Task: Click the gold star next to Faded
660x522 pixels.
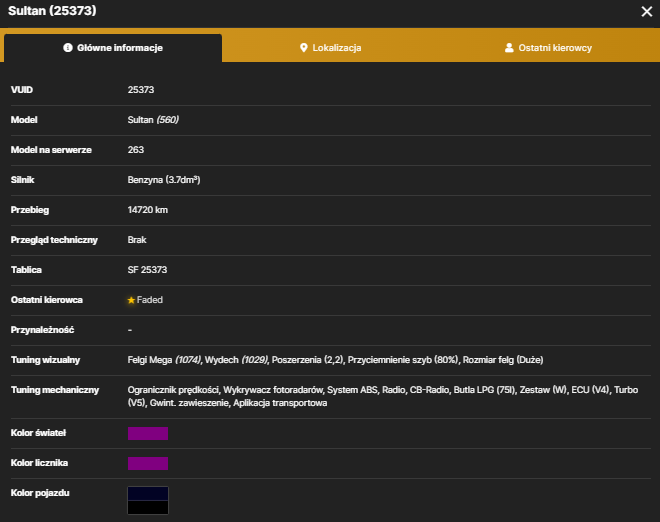Action: 131,300
